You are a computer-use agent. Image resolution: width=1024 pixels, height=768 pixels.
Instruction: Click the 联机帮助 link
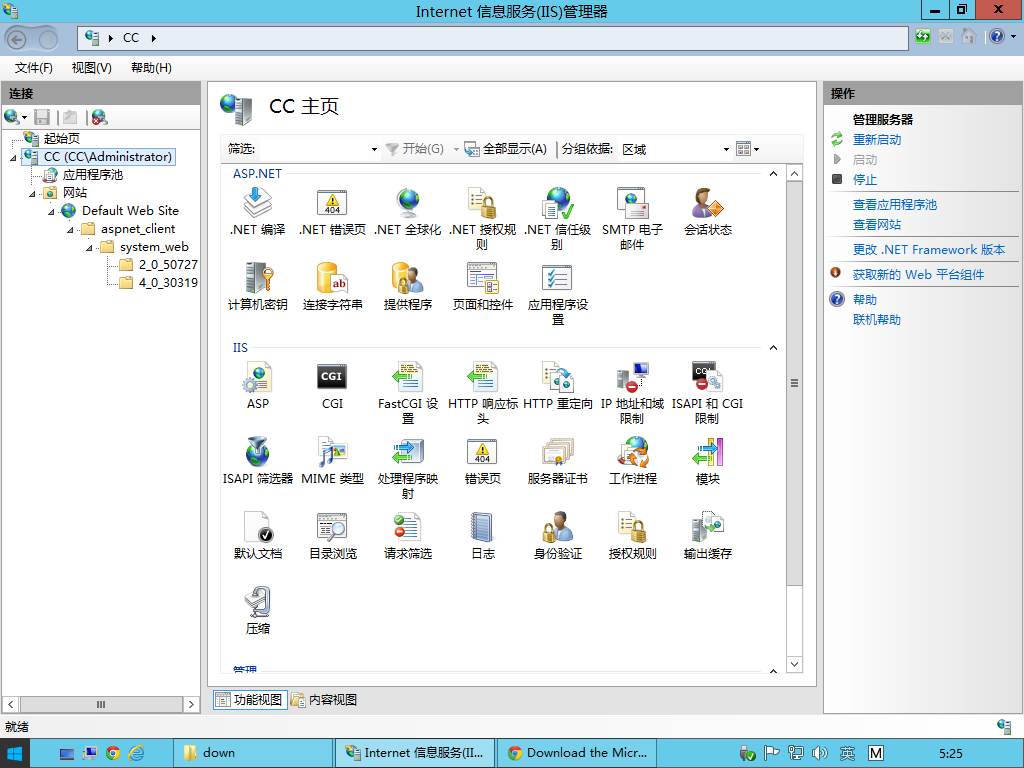[x=876, y=319]
